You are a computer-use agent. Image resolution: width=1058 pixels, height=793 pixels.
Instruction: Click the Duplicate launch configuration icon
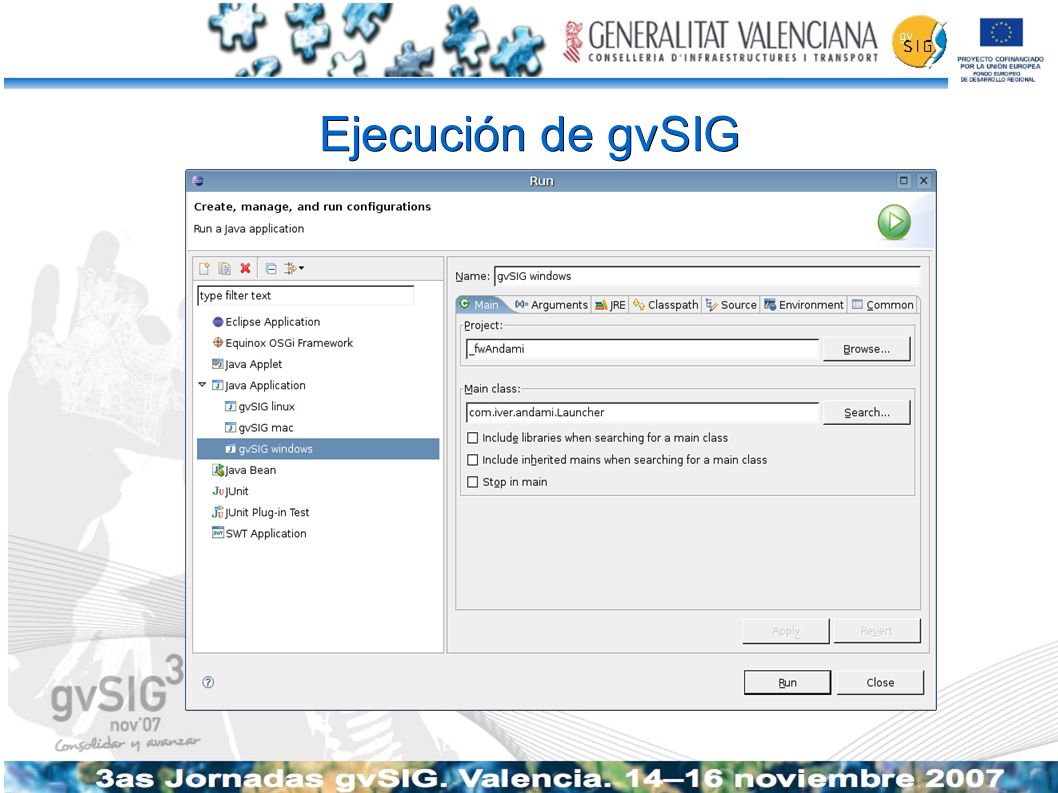tap(224, 269)
